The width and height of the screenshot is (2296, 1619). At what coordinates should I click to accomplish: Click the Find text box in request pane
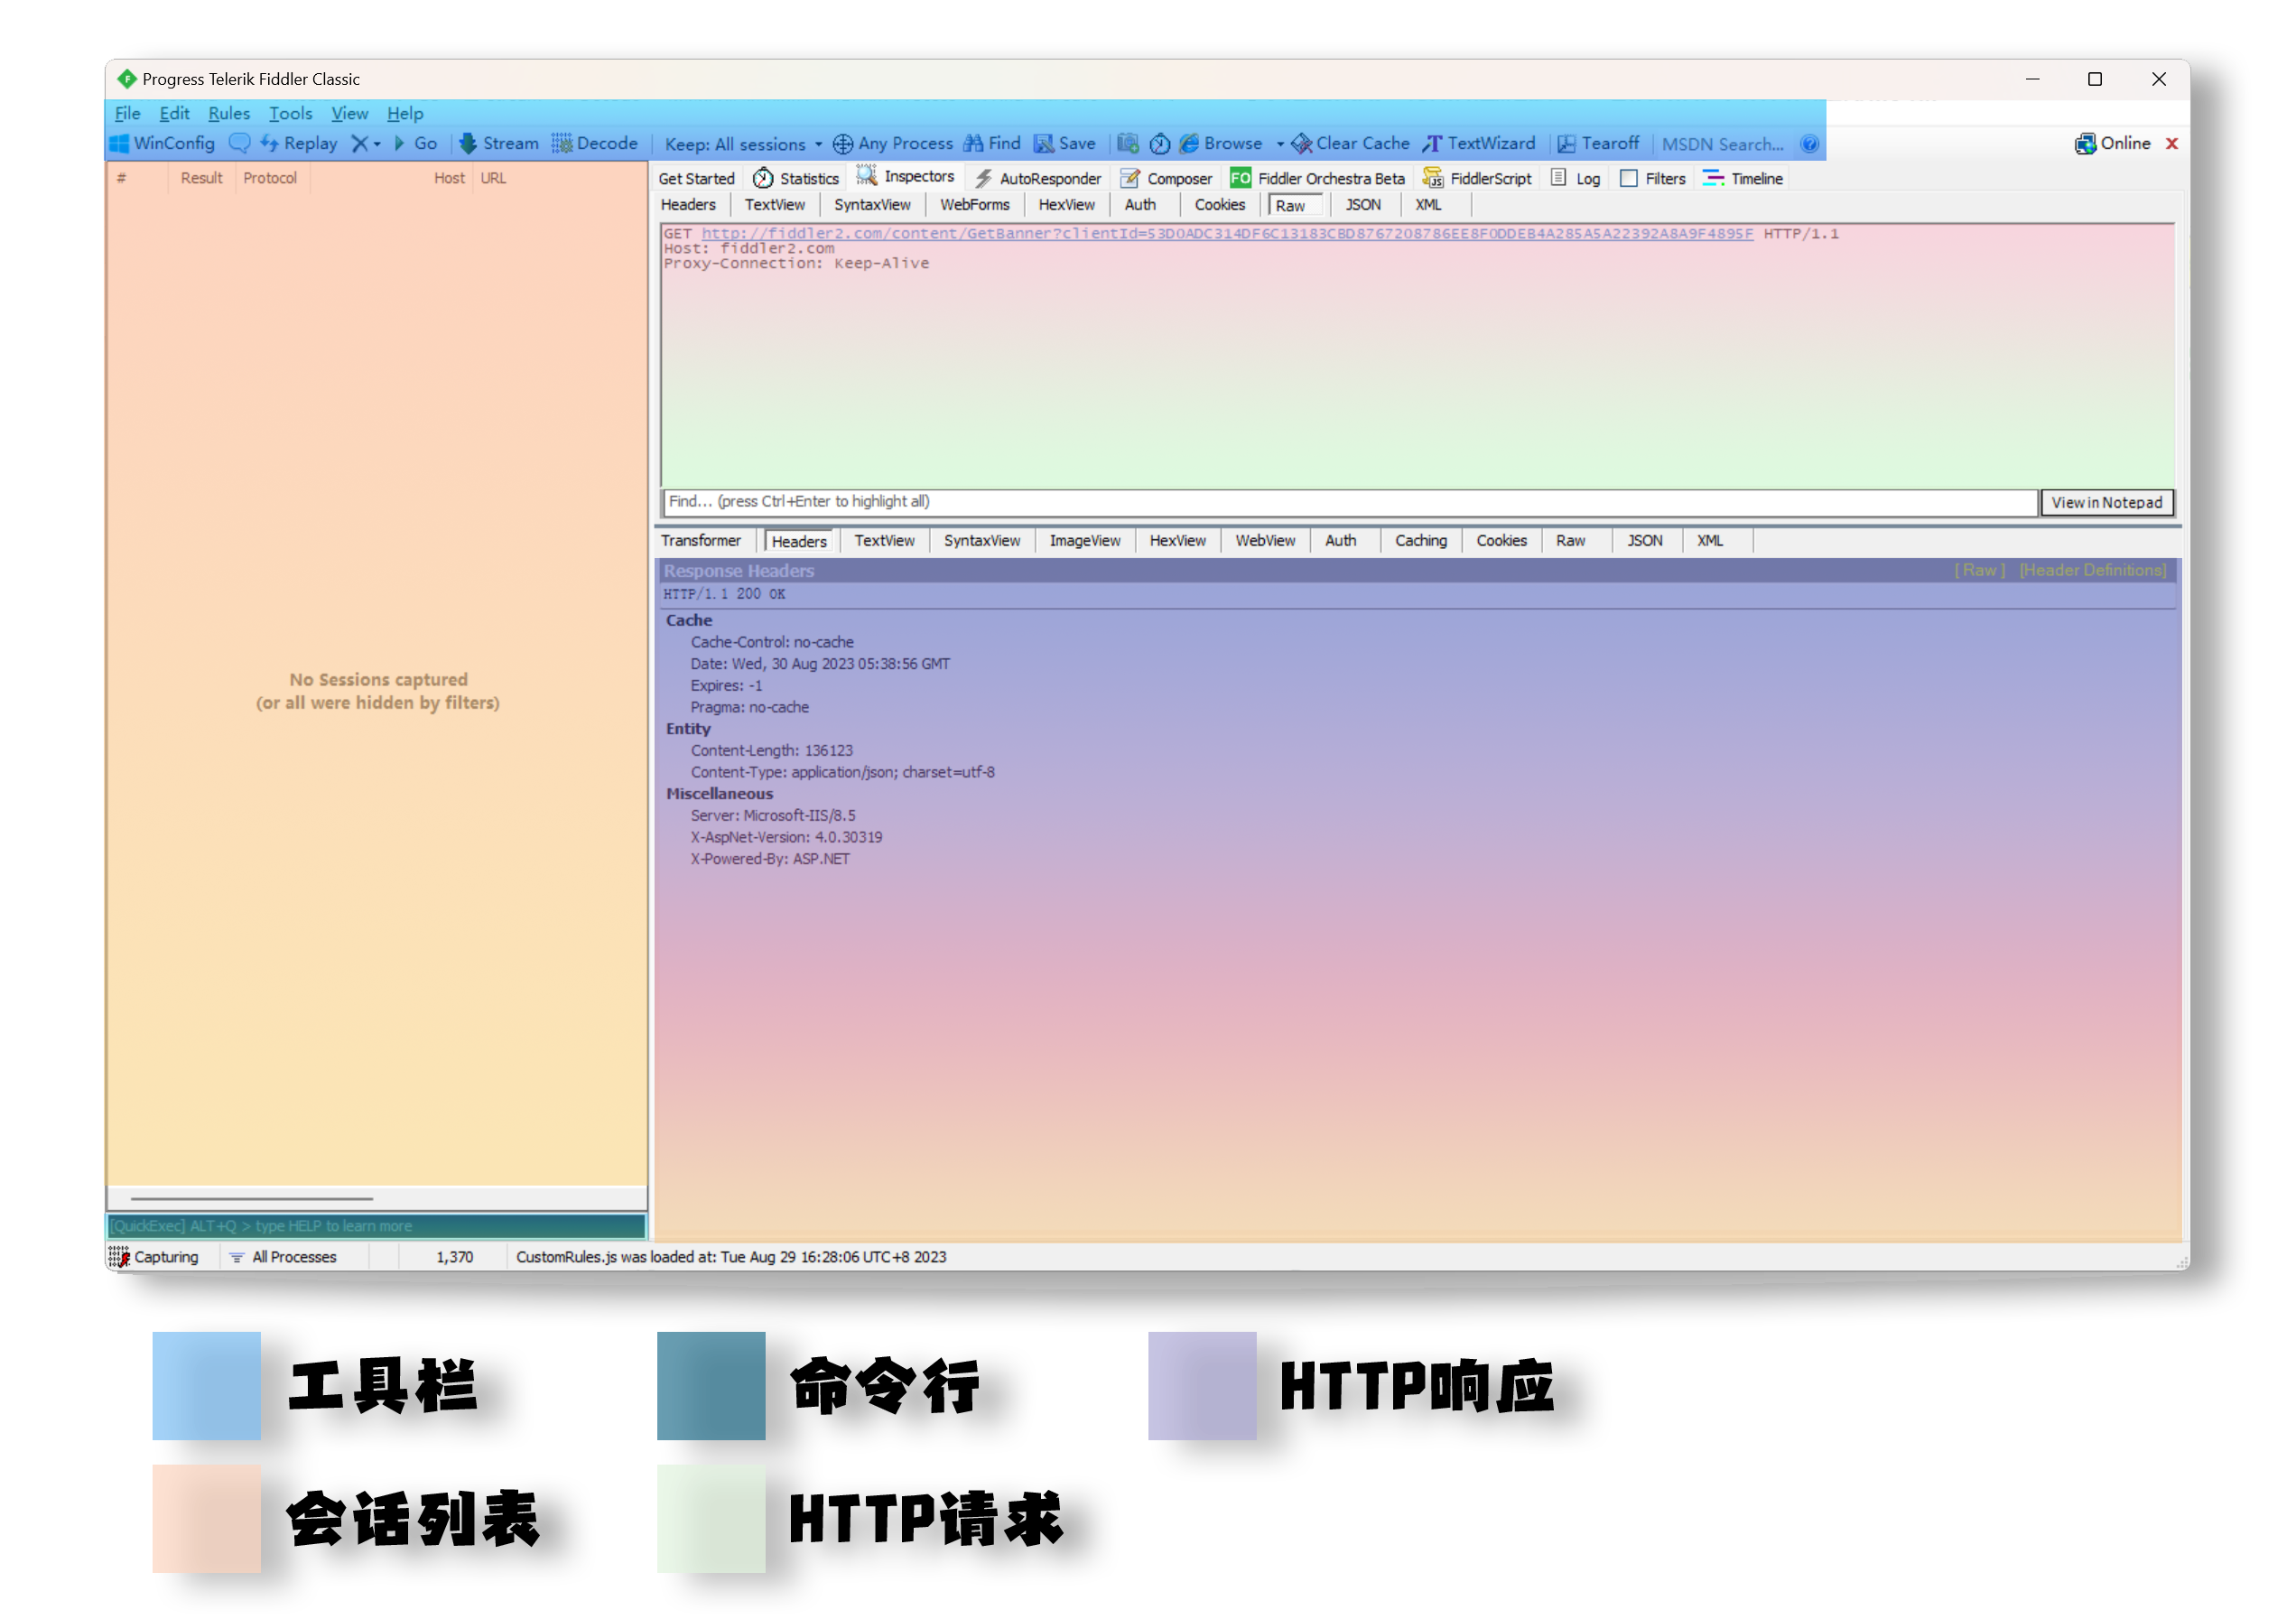click(1349, 501)
